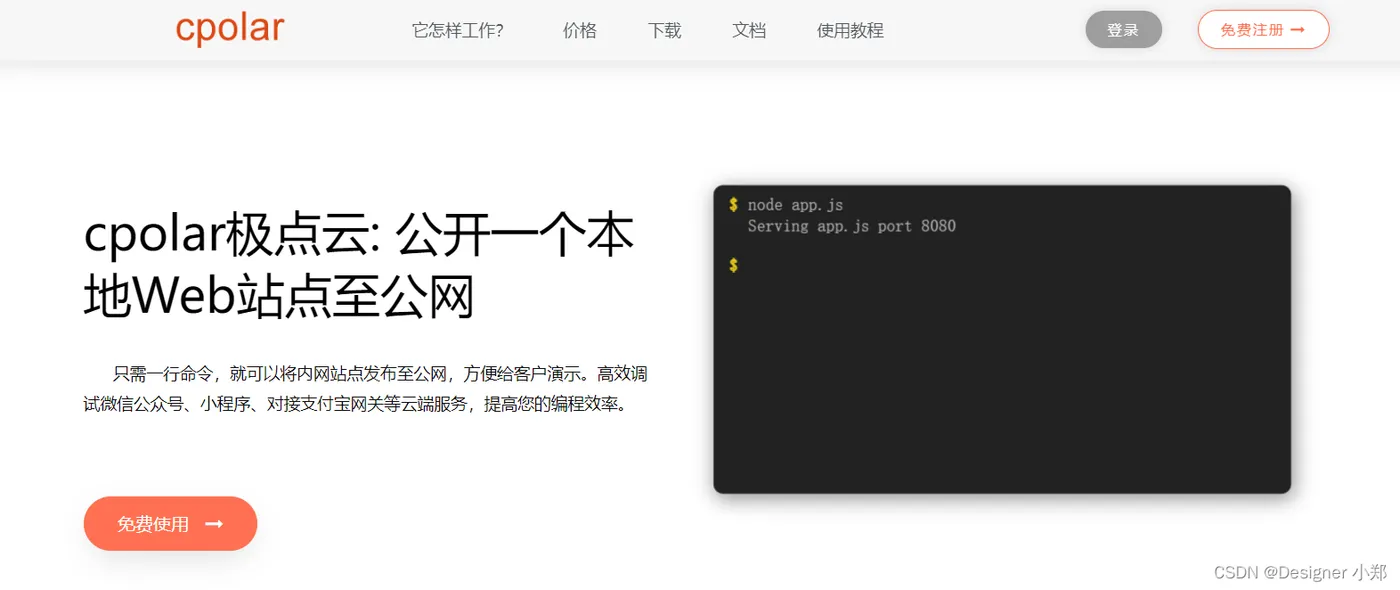Click the arrow icon in 免费注册 button
Image resolution: width=1400 pixels, height=590 pixels.
pyautogui.click(x=1298, y=30)
